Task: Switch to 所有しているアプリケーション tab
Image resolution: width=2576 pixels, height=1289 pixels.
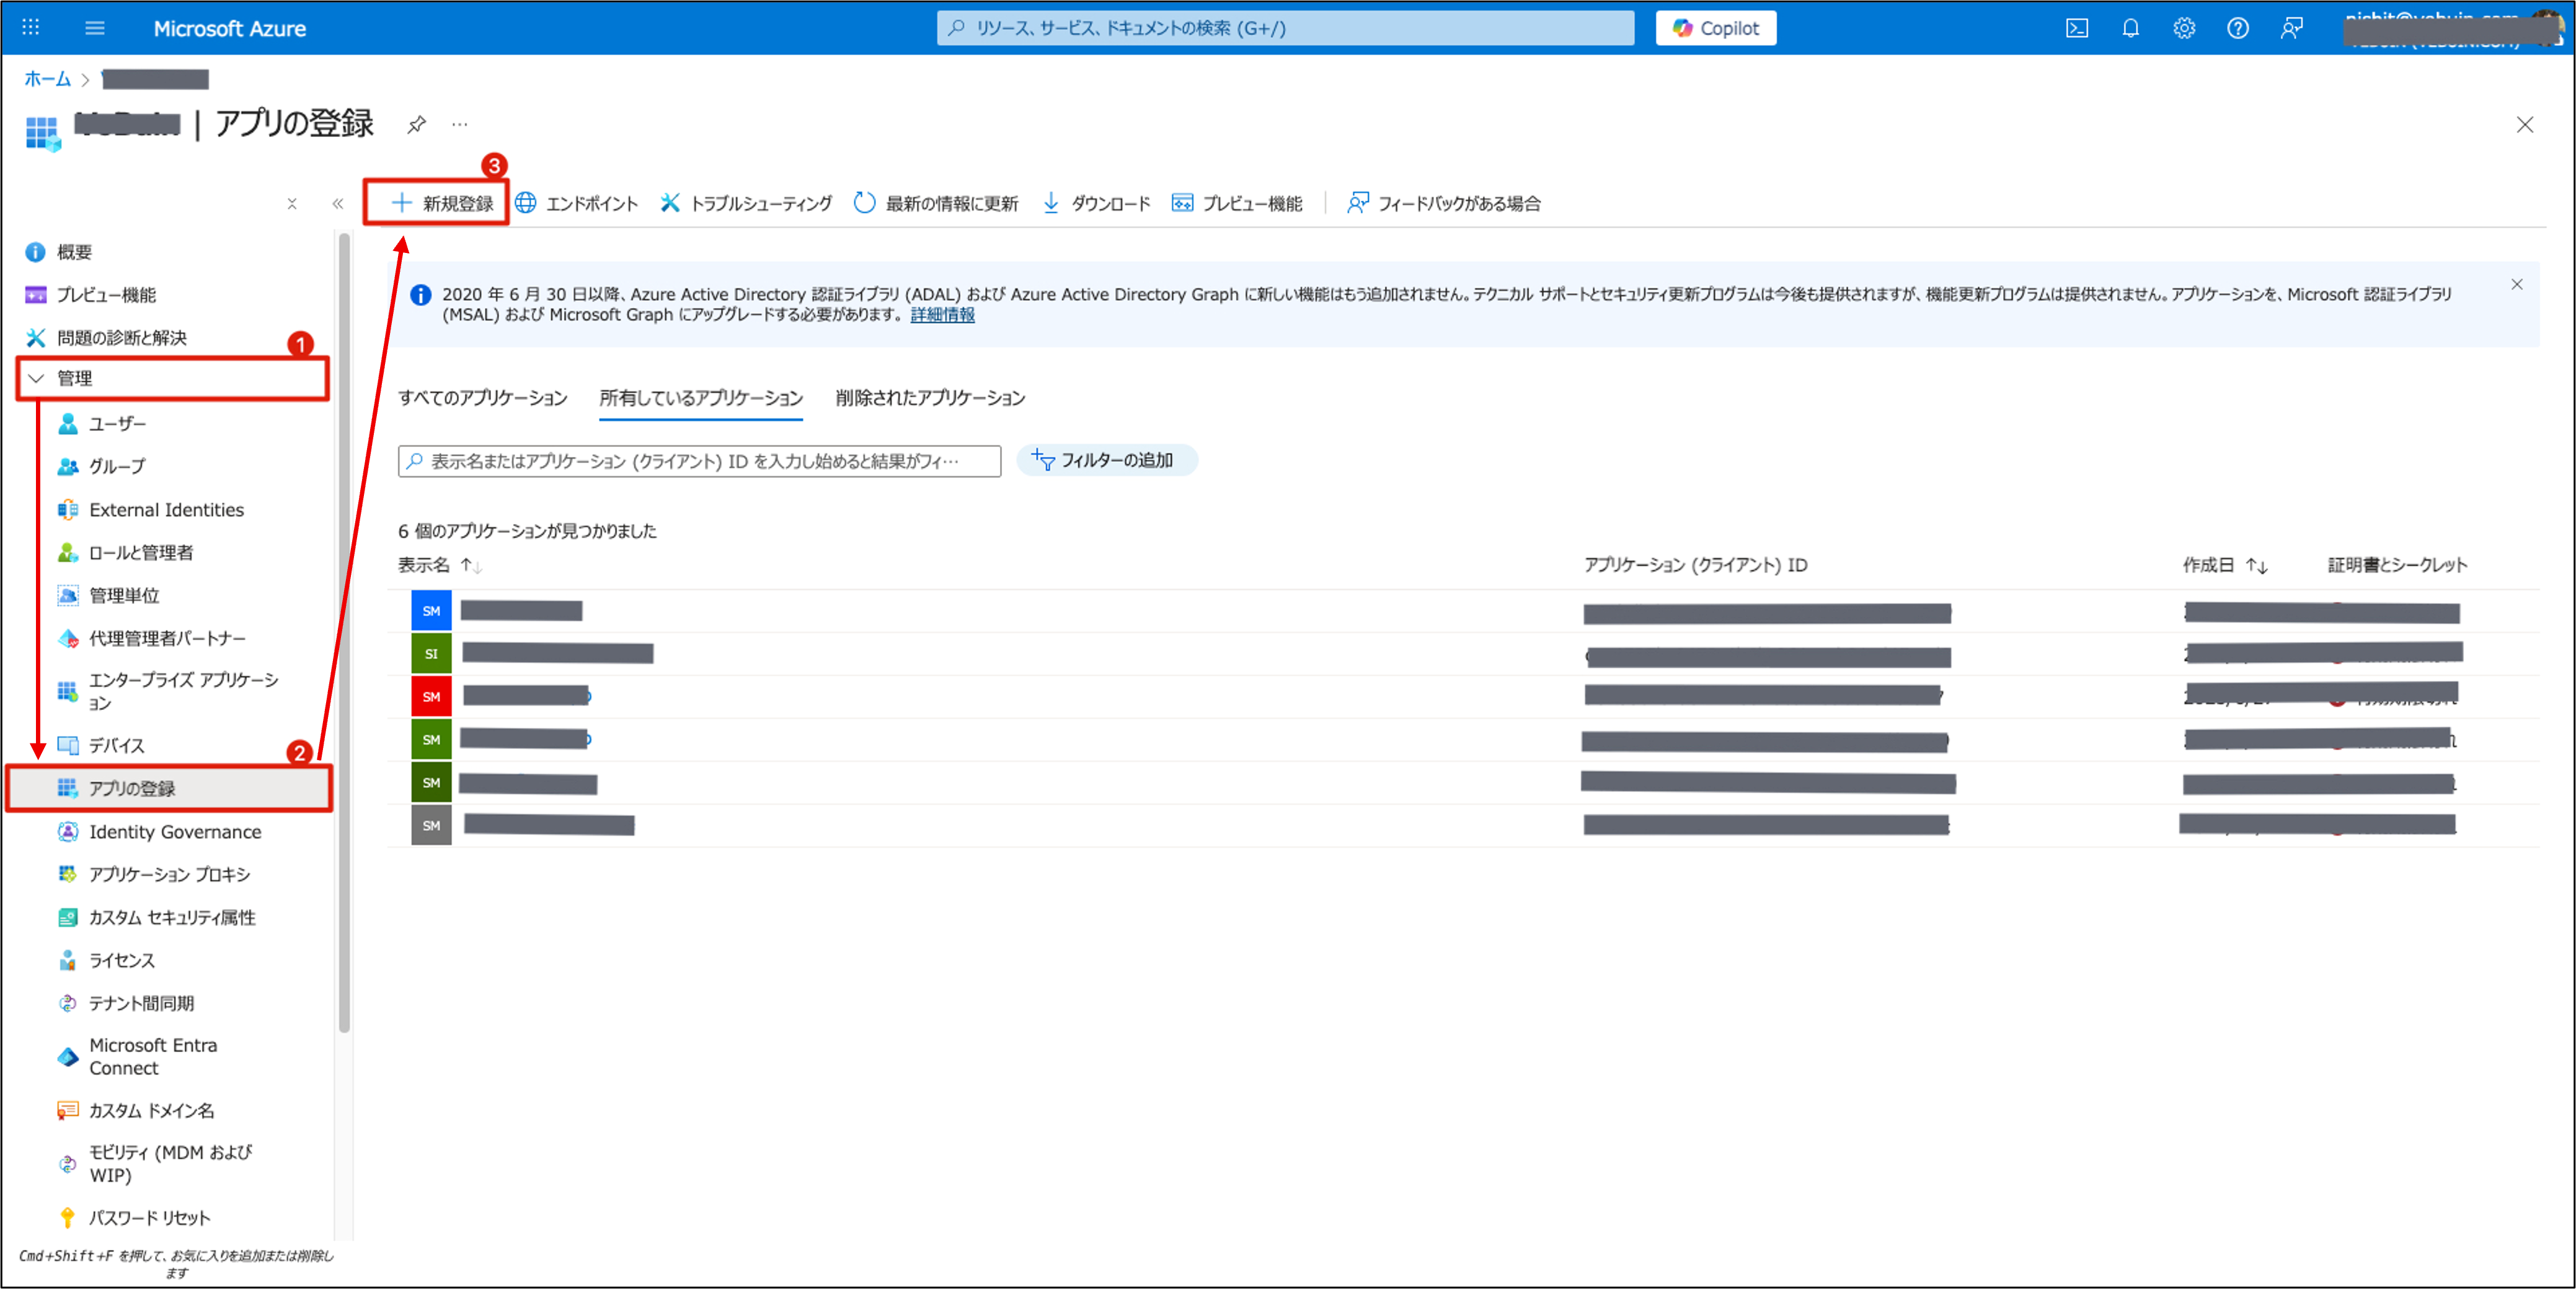Action: 701,398
